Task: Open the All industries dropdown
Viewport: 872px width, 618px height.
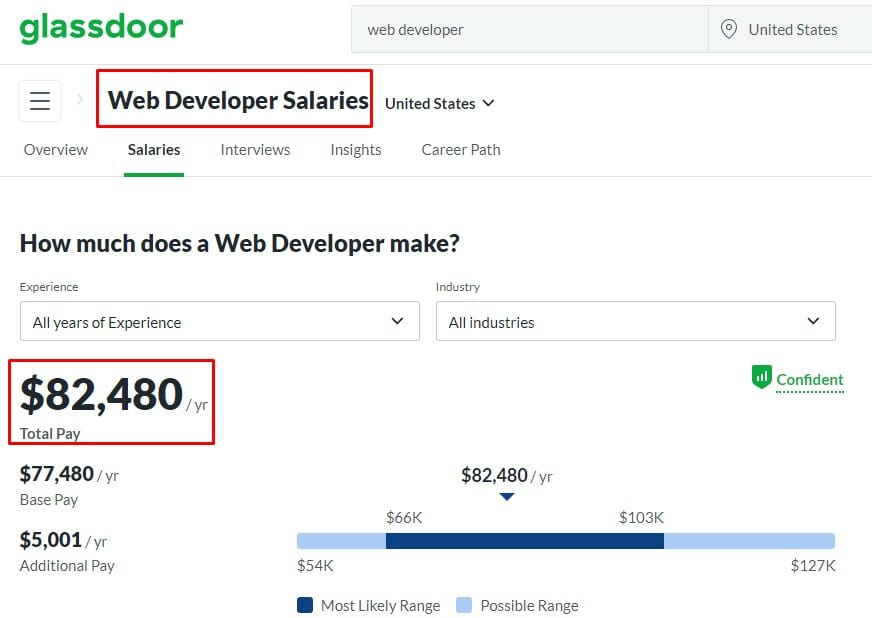Action: (636, 321)
